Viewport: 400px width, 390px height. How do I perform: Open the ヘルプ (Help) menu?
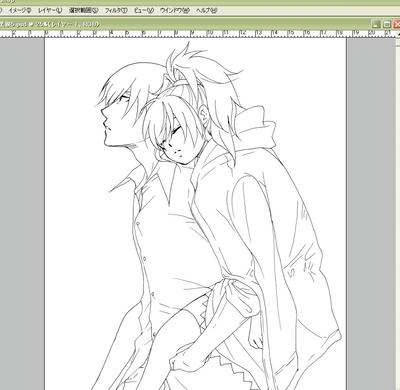pyautogui.click(x=206, y=10)
